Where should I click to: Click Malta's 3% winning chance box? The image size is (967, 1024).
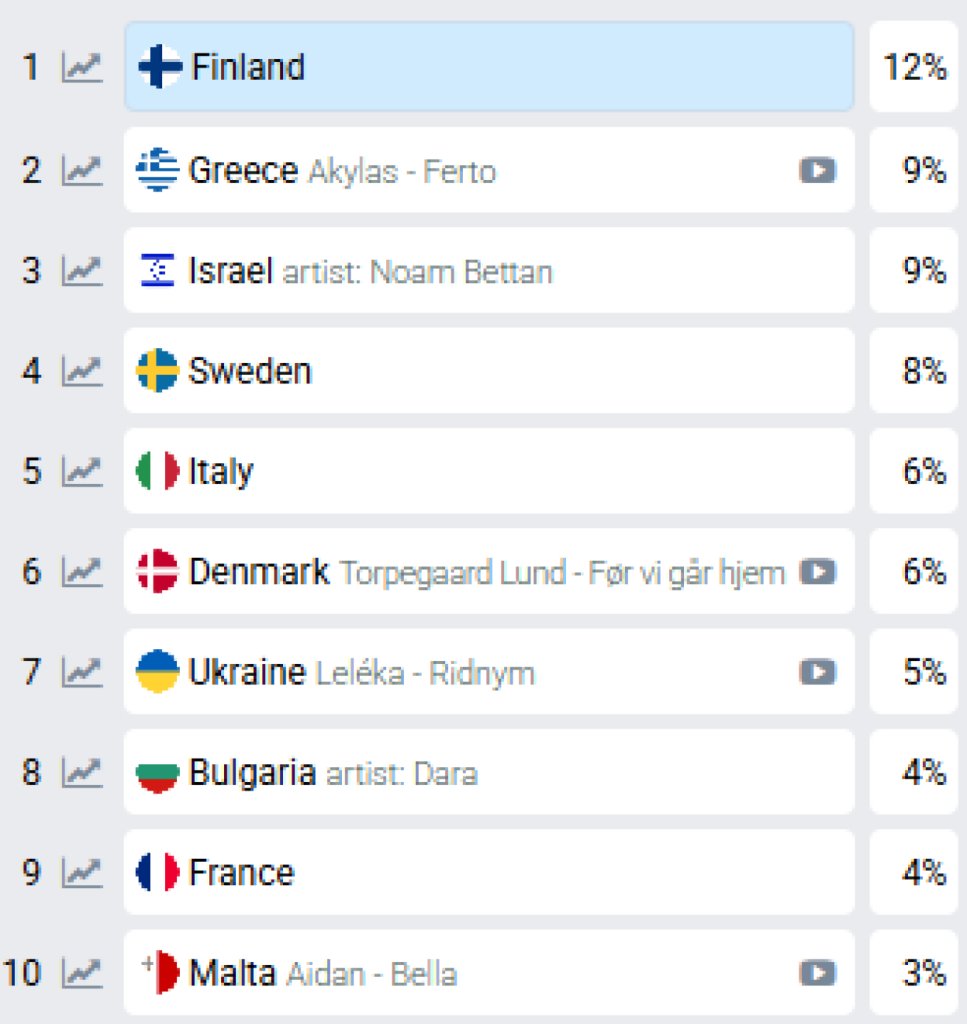(x=914, y=973)
